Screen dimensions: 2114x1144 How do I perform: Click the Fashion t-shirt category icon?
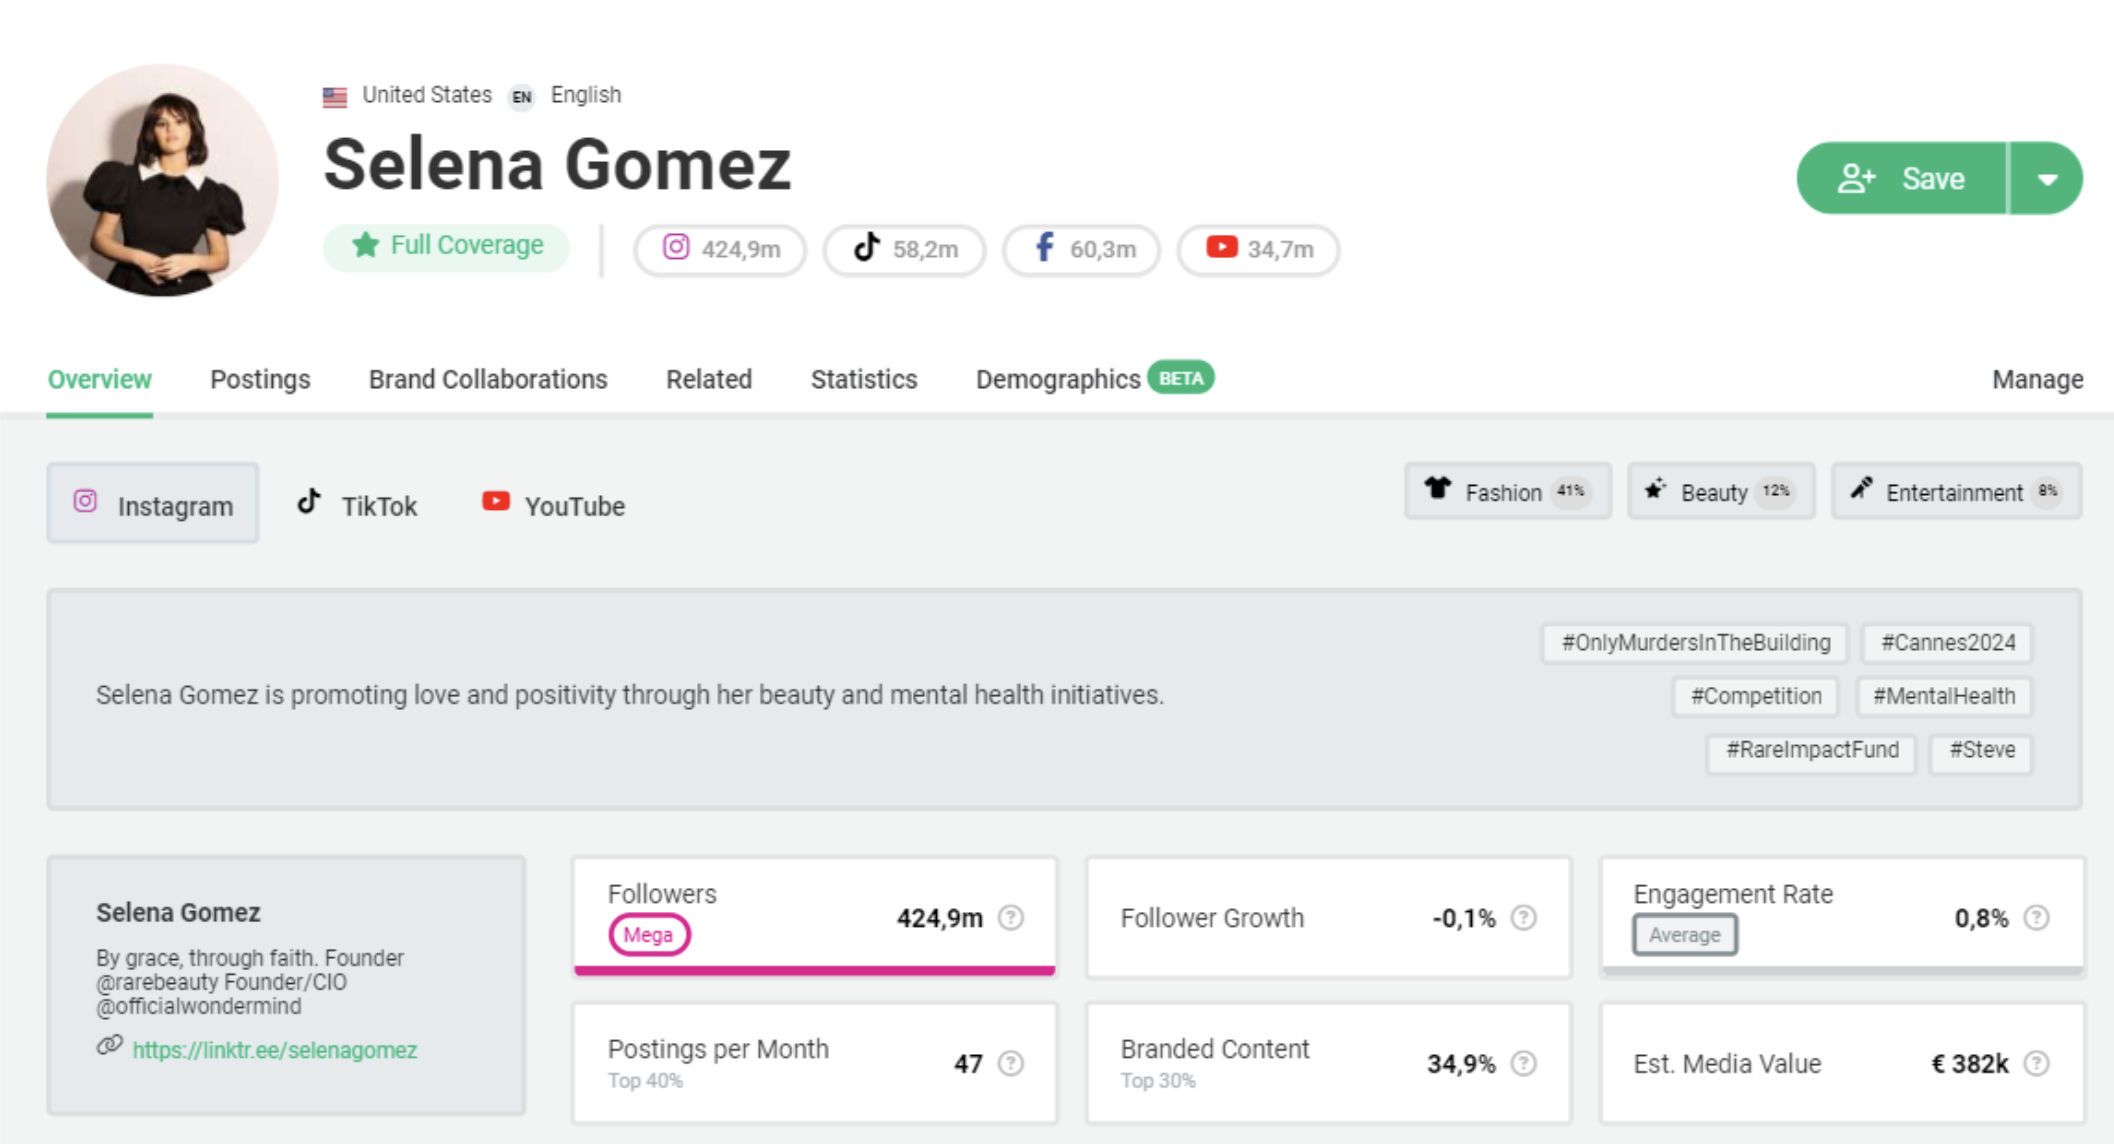pyautogui.click(x=1438, y=490)
